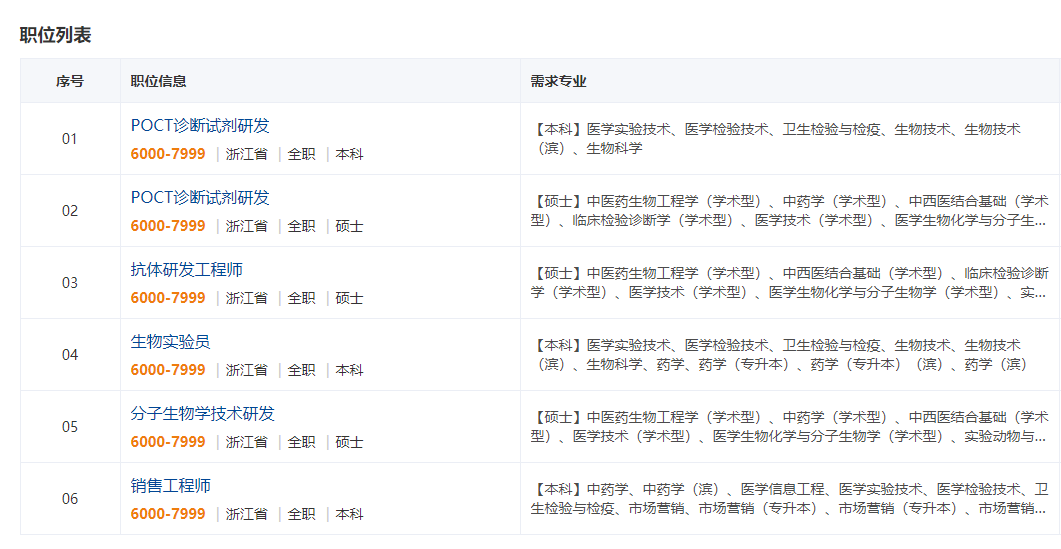Click 全职 in the 分子生物学技术研发 row
Screen dimensions: 1061x549
tap(301, 442)
